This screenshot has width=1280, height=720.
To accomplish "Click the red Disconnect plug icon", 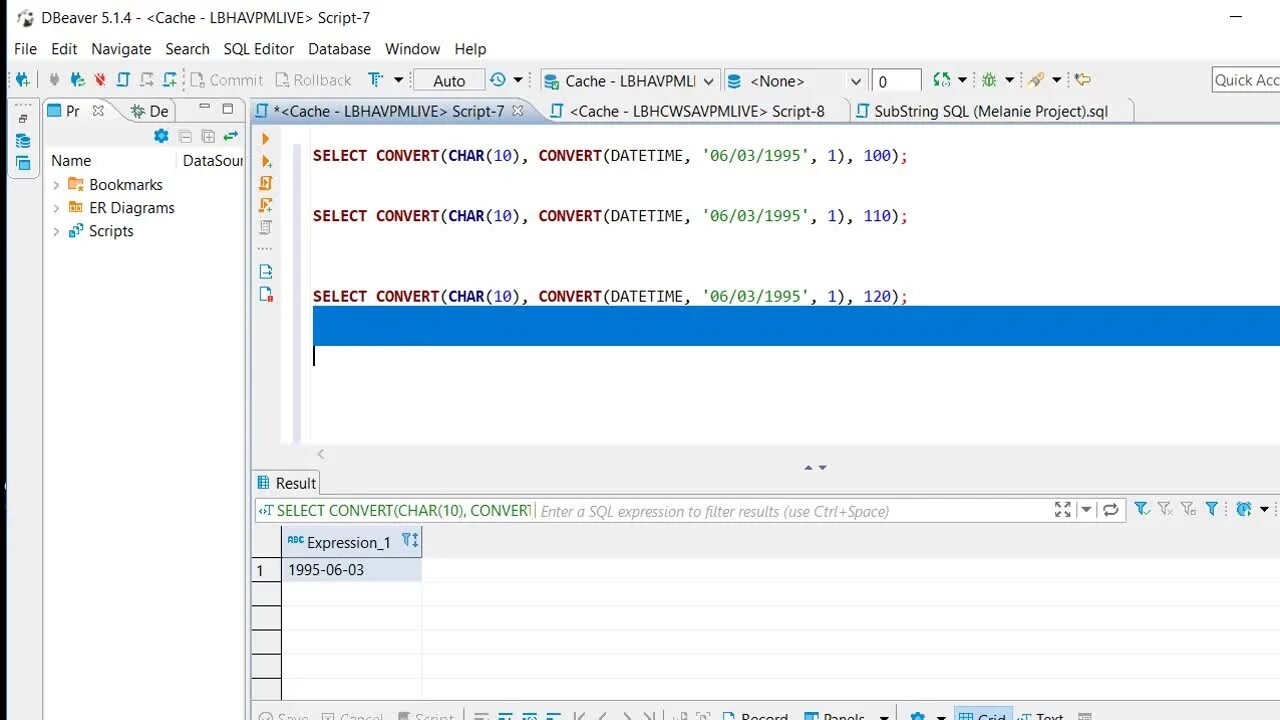I will click(100, 80).
